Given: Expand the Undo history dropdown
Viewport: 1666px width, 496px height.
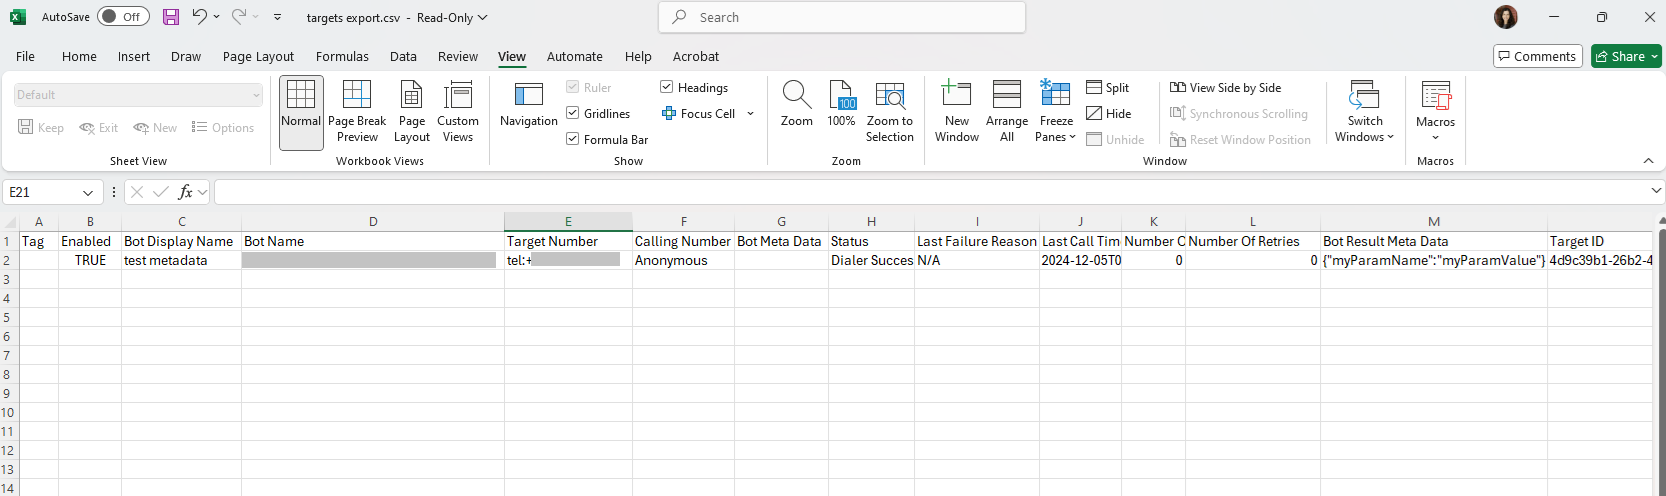Looking at the screenshot, I should click(216, 17).
